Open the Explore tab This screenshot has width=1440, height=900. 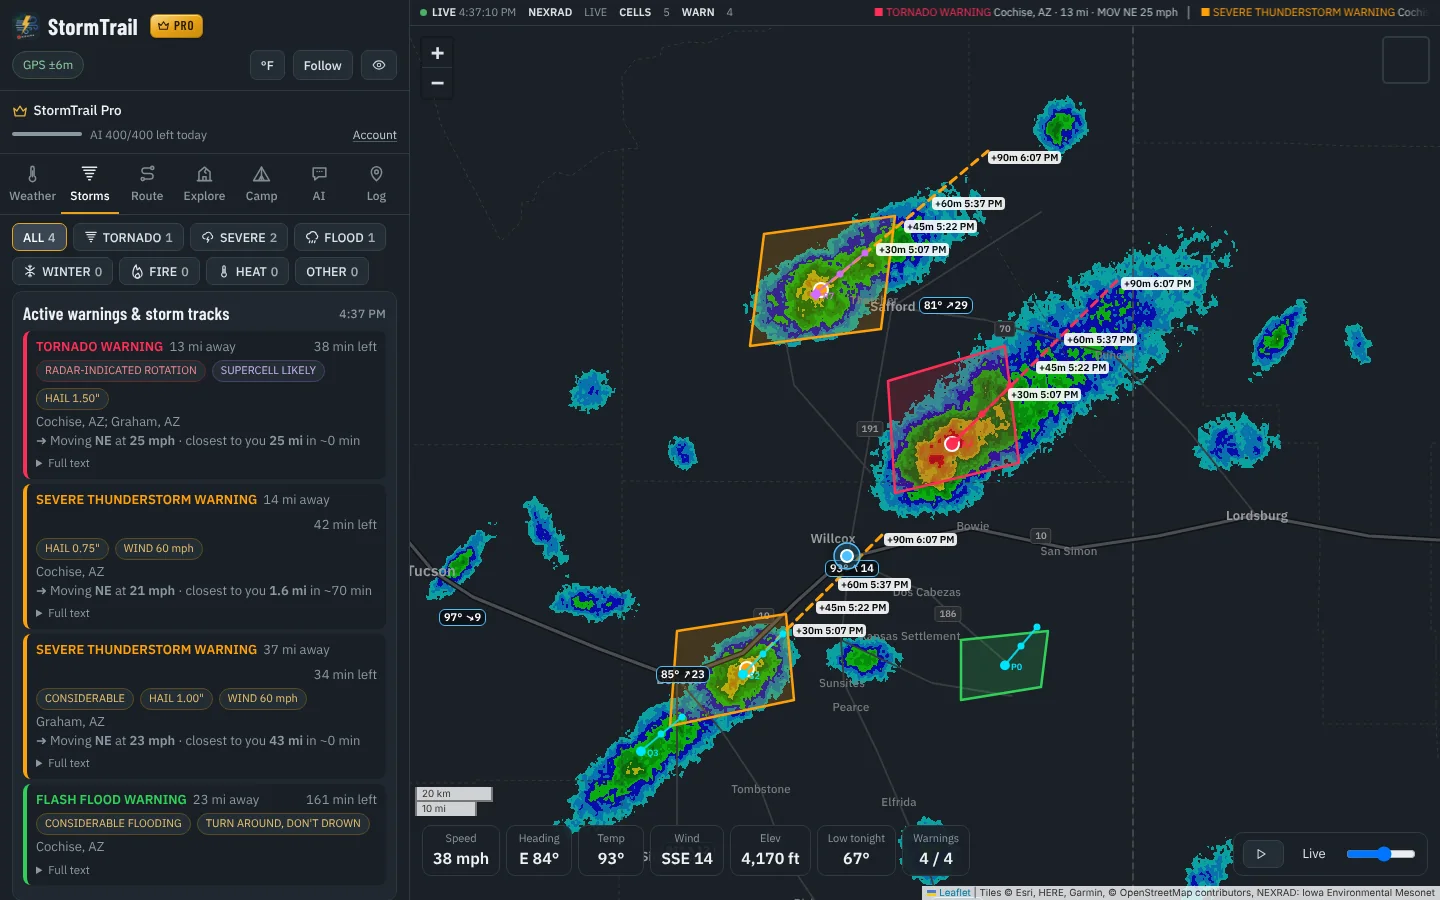(x=204, y=185)
